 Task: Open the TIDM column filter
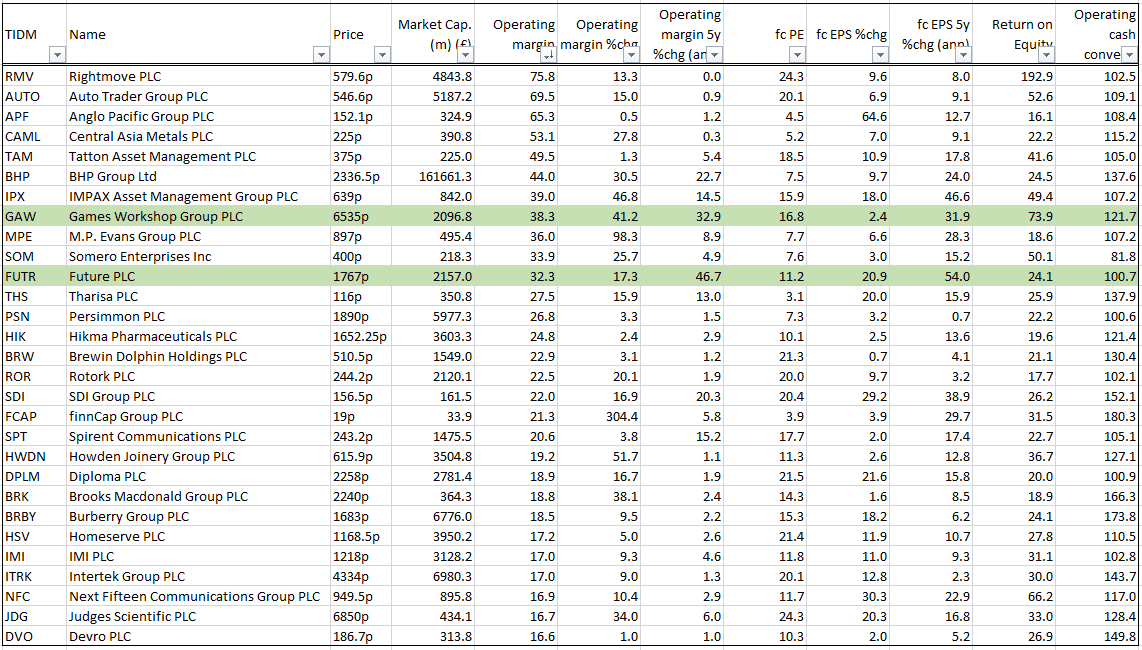click(58, 55)
